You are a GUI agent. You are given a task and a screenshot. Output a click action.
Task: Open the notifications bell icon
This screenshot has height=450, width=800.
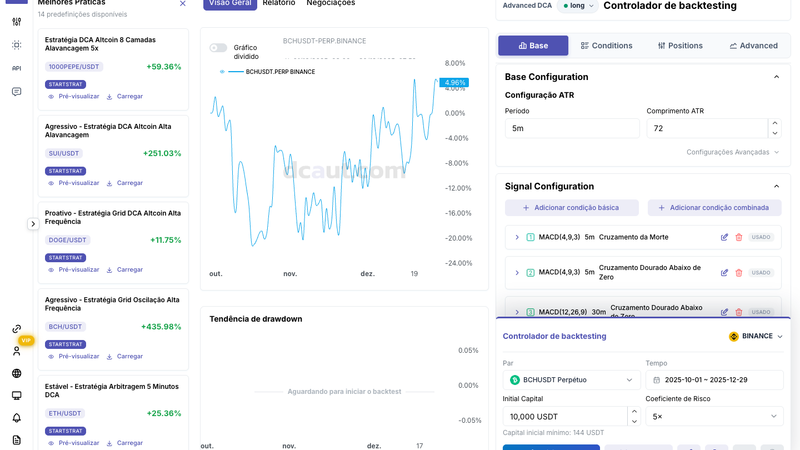16,418
